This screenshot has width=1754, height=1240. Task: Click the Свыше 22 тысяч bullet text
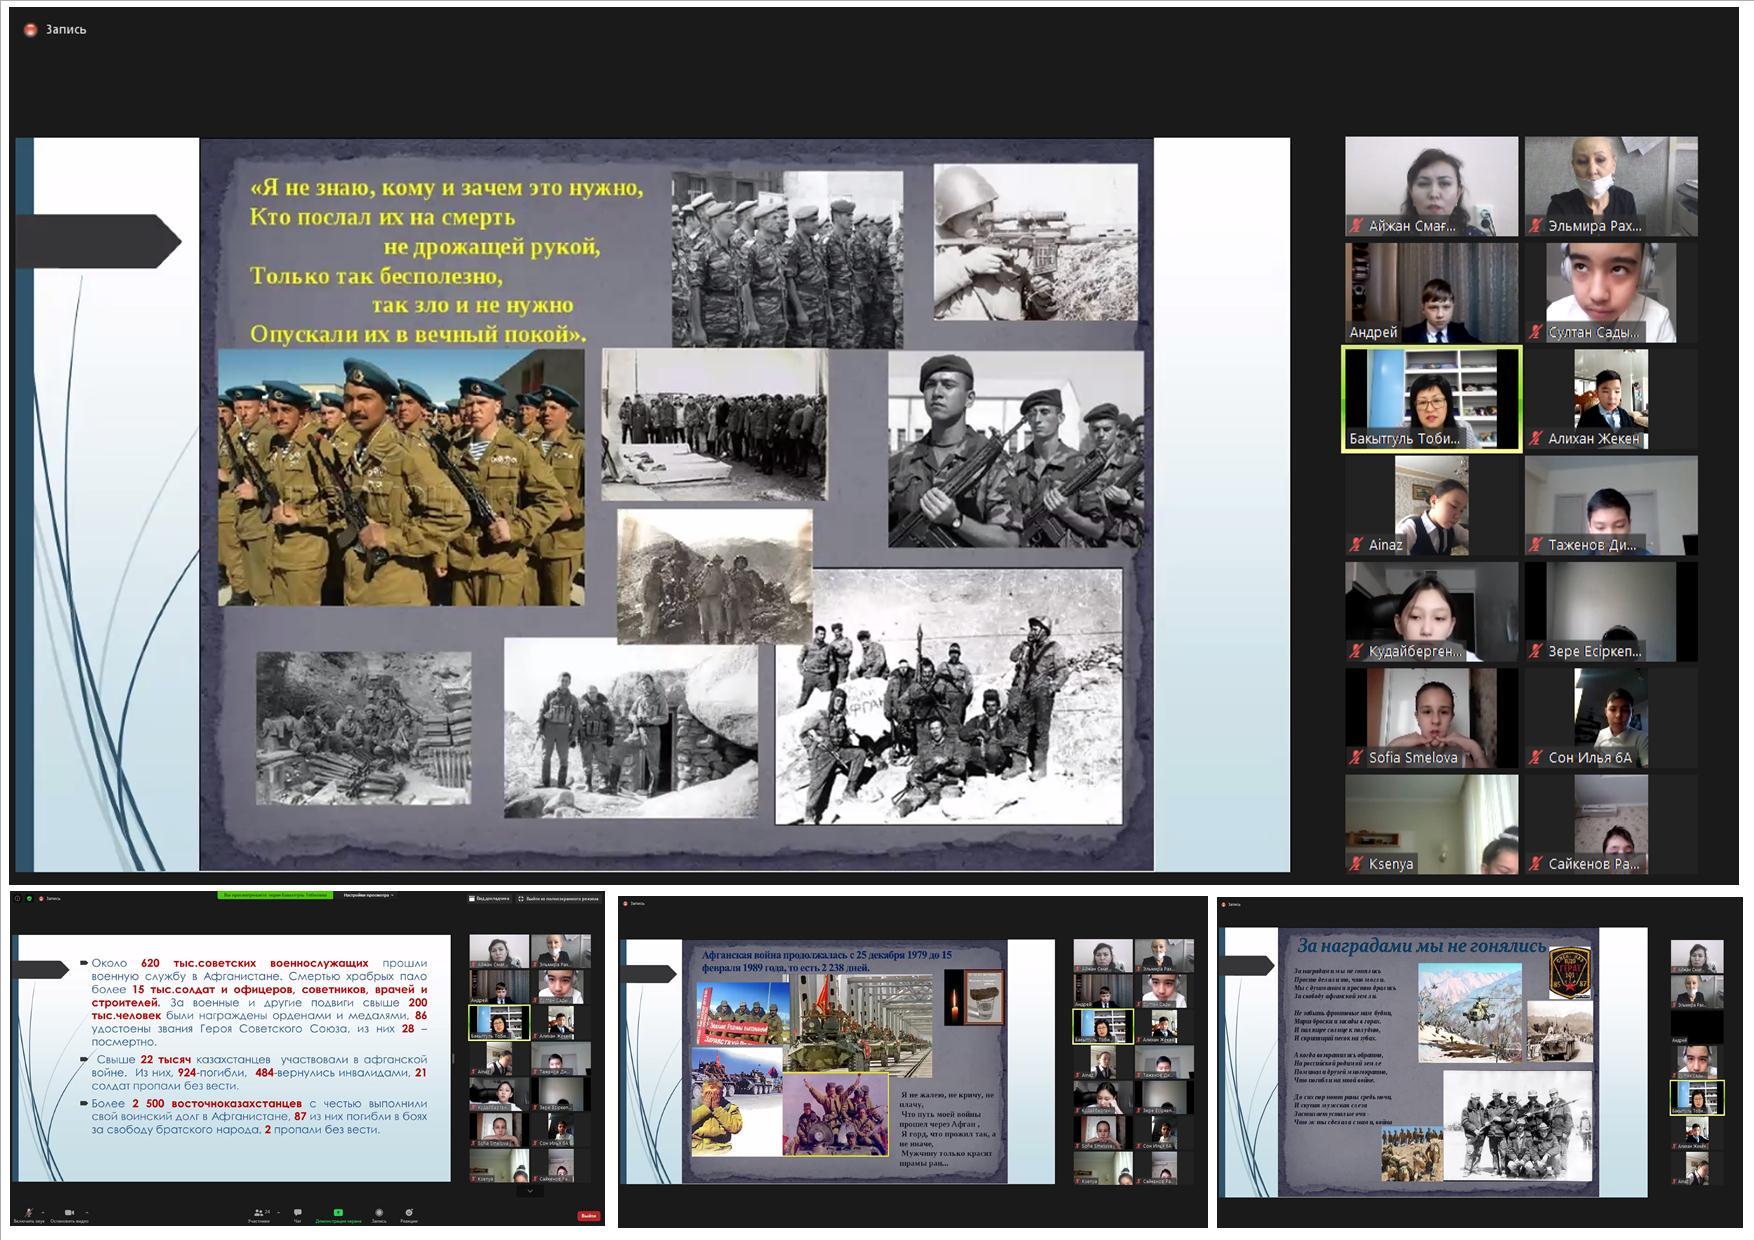[258, 1072]
